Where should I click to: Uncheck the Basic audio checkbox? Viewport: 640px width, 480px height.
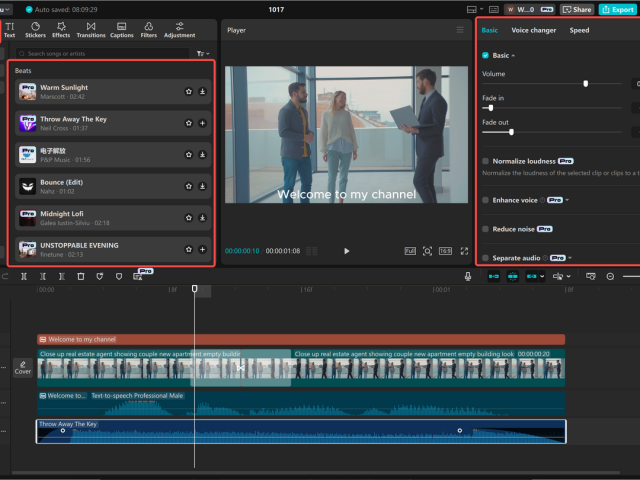point(486,56)
